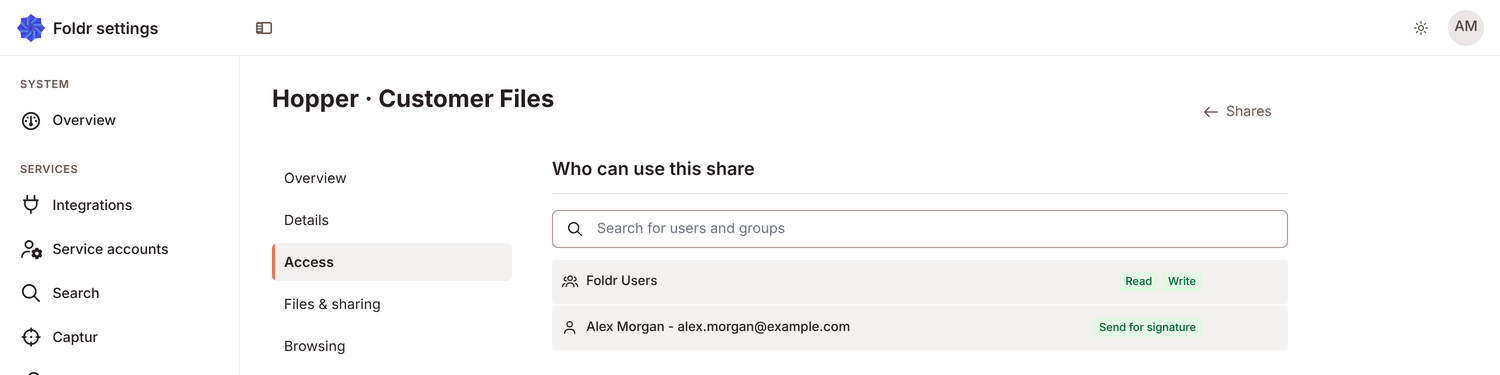Click the group icon next to Foldr Users
This screenshot has height=375, width=1500.
coord(570,282)
